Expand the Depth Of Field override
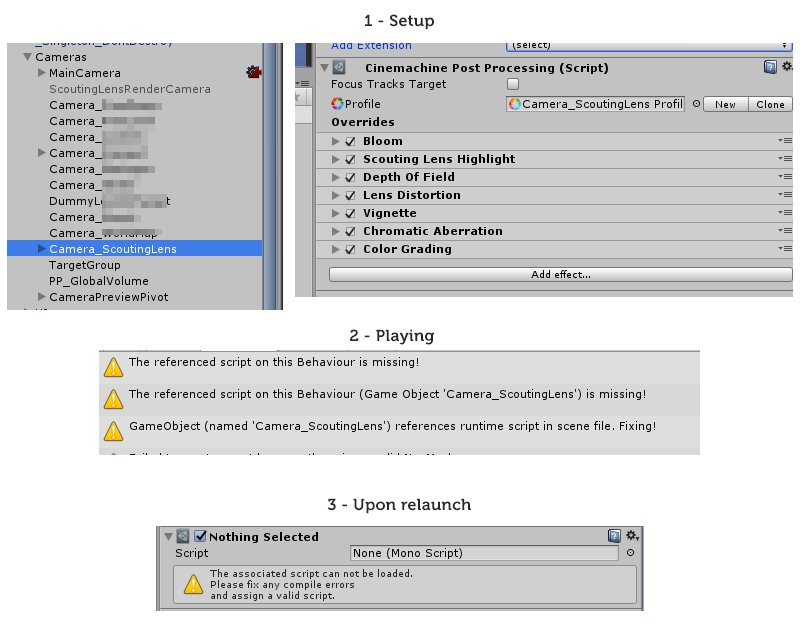This screenshot has width=800, height=636. click(x=335, y=177)
